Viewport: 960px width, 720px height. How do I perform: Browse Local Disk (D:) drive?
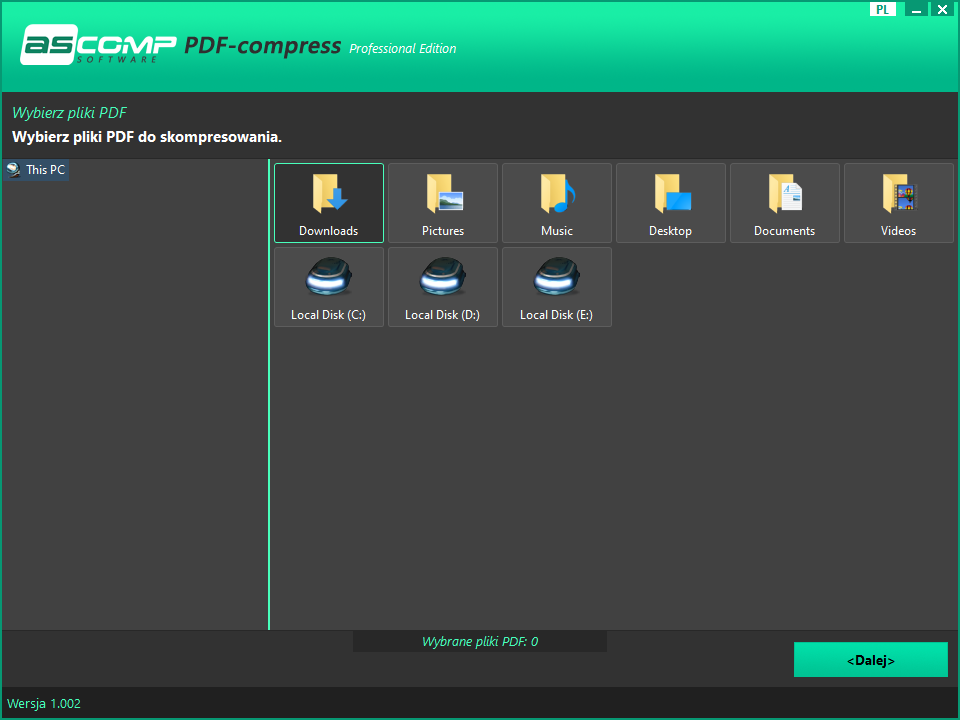click(x=443, y=287)
